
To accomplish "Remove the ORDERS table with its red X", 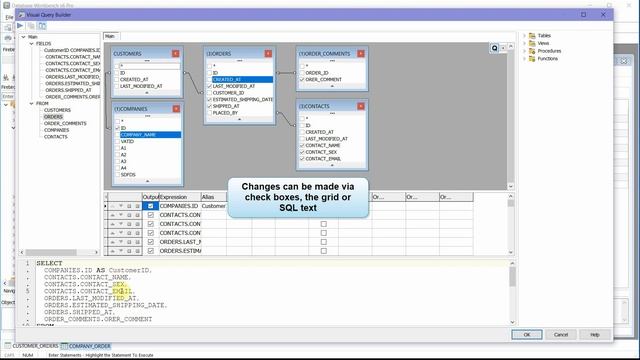I will coord(268,53).
